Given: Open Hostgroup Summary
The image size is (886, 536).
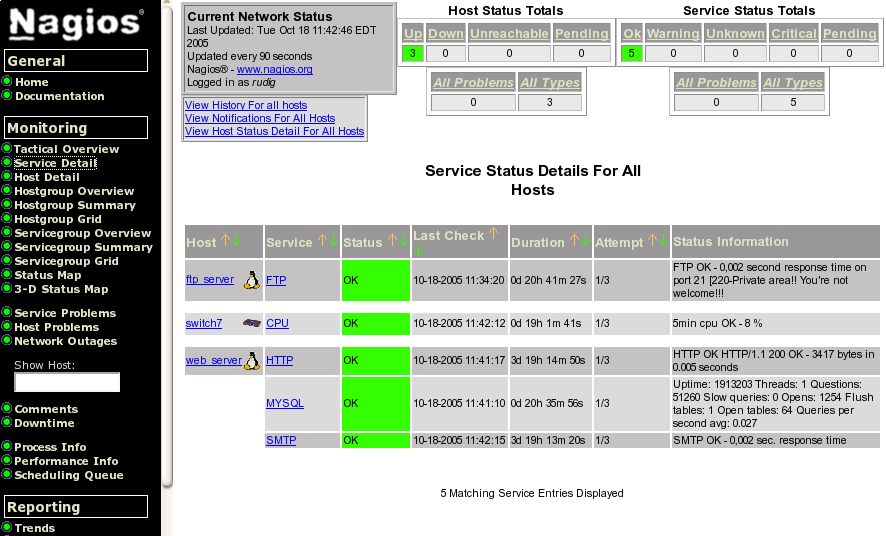Looking at the screenshot, I should pyautogui.click(x=75, y=205).
